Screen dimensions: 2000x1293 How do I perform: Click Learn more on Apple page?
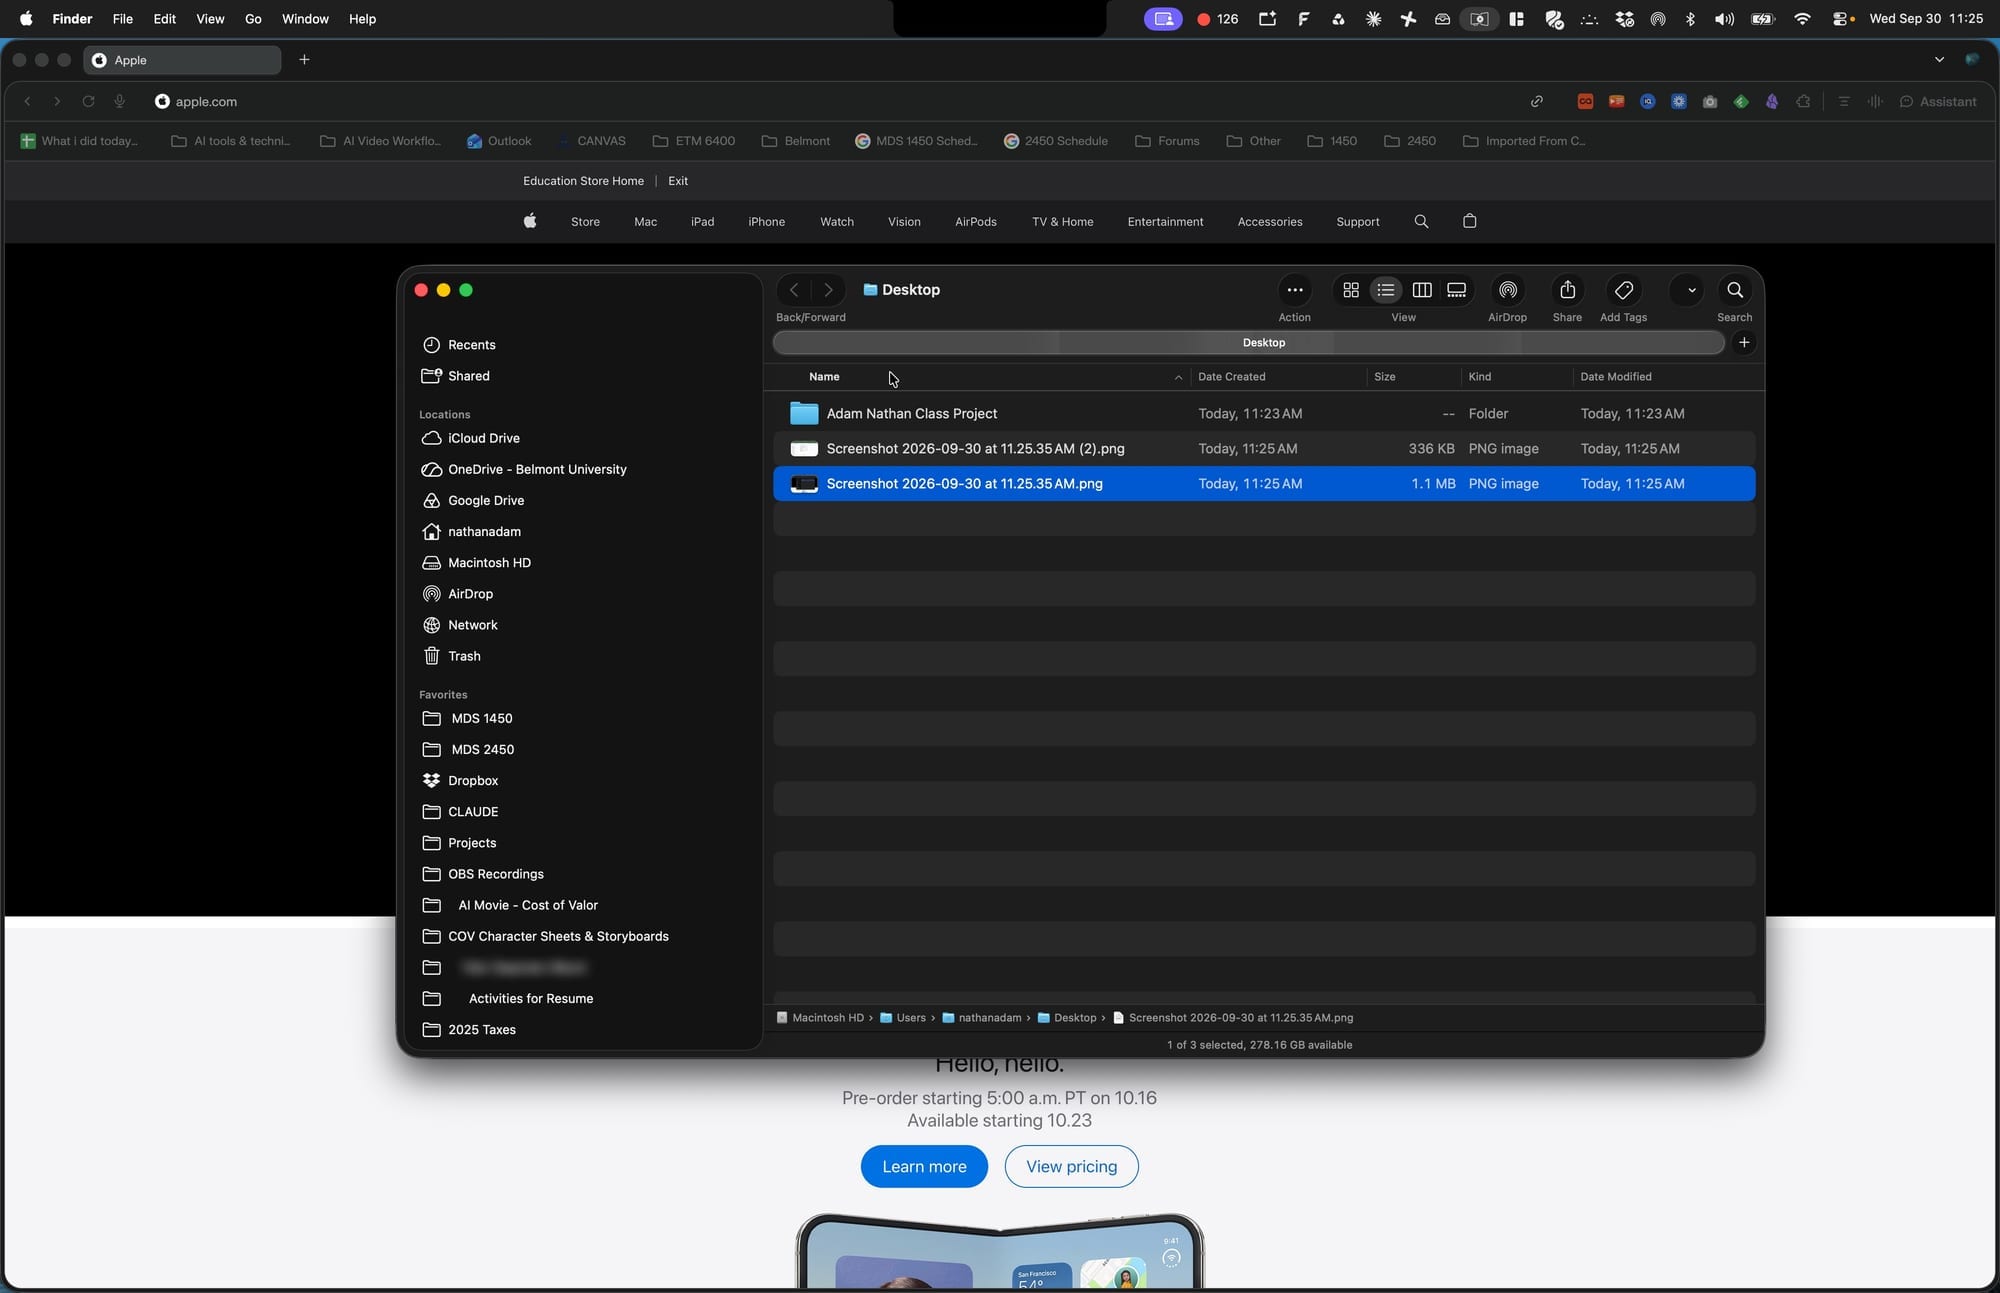pyautogui.click(x=924, y=1167)
